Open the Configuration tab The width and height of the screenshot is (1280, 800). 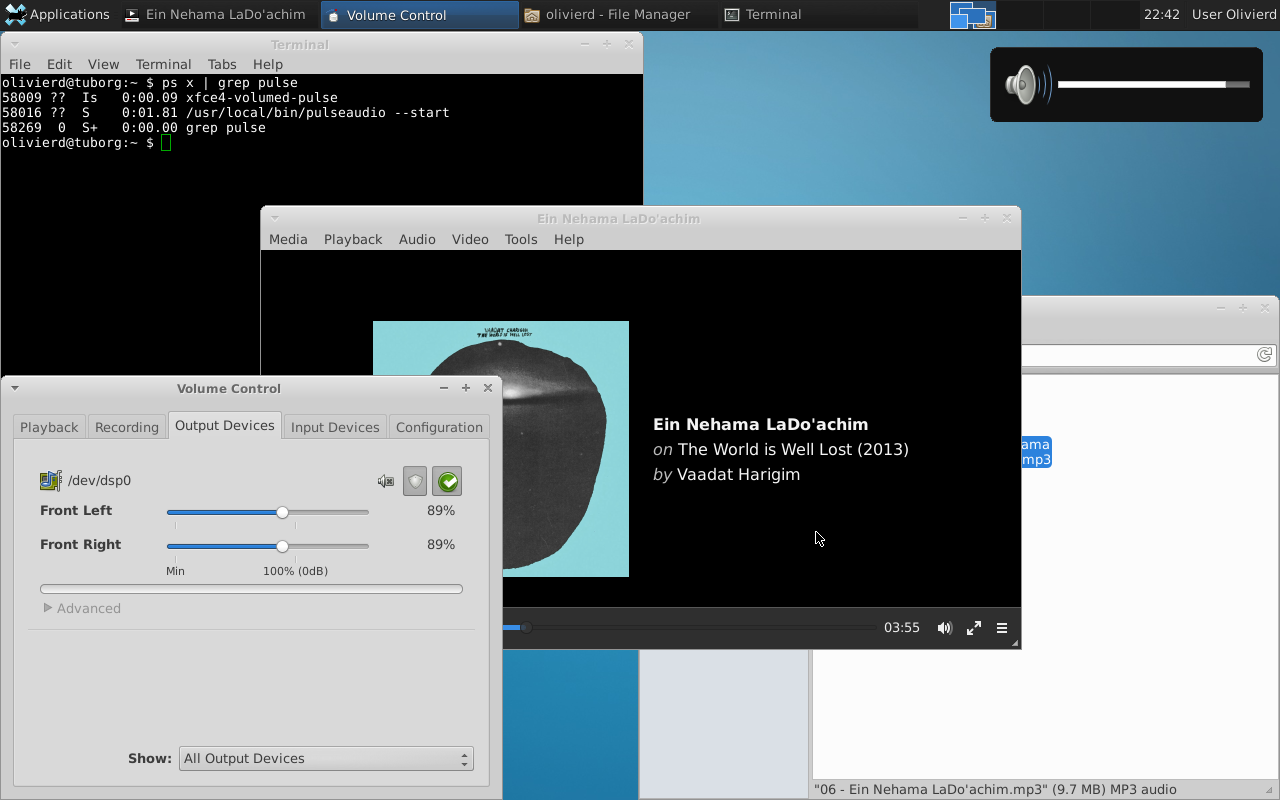coord(439,427)
